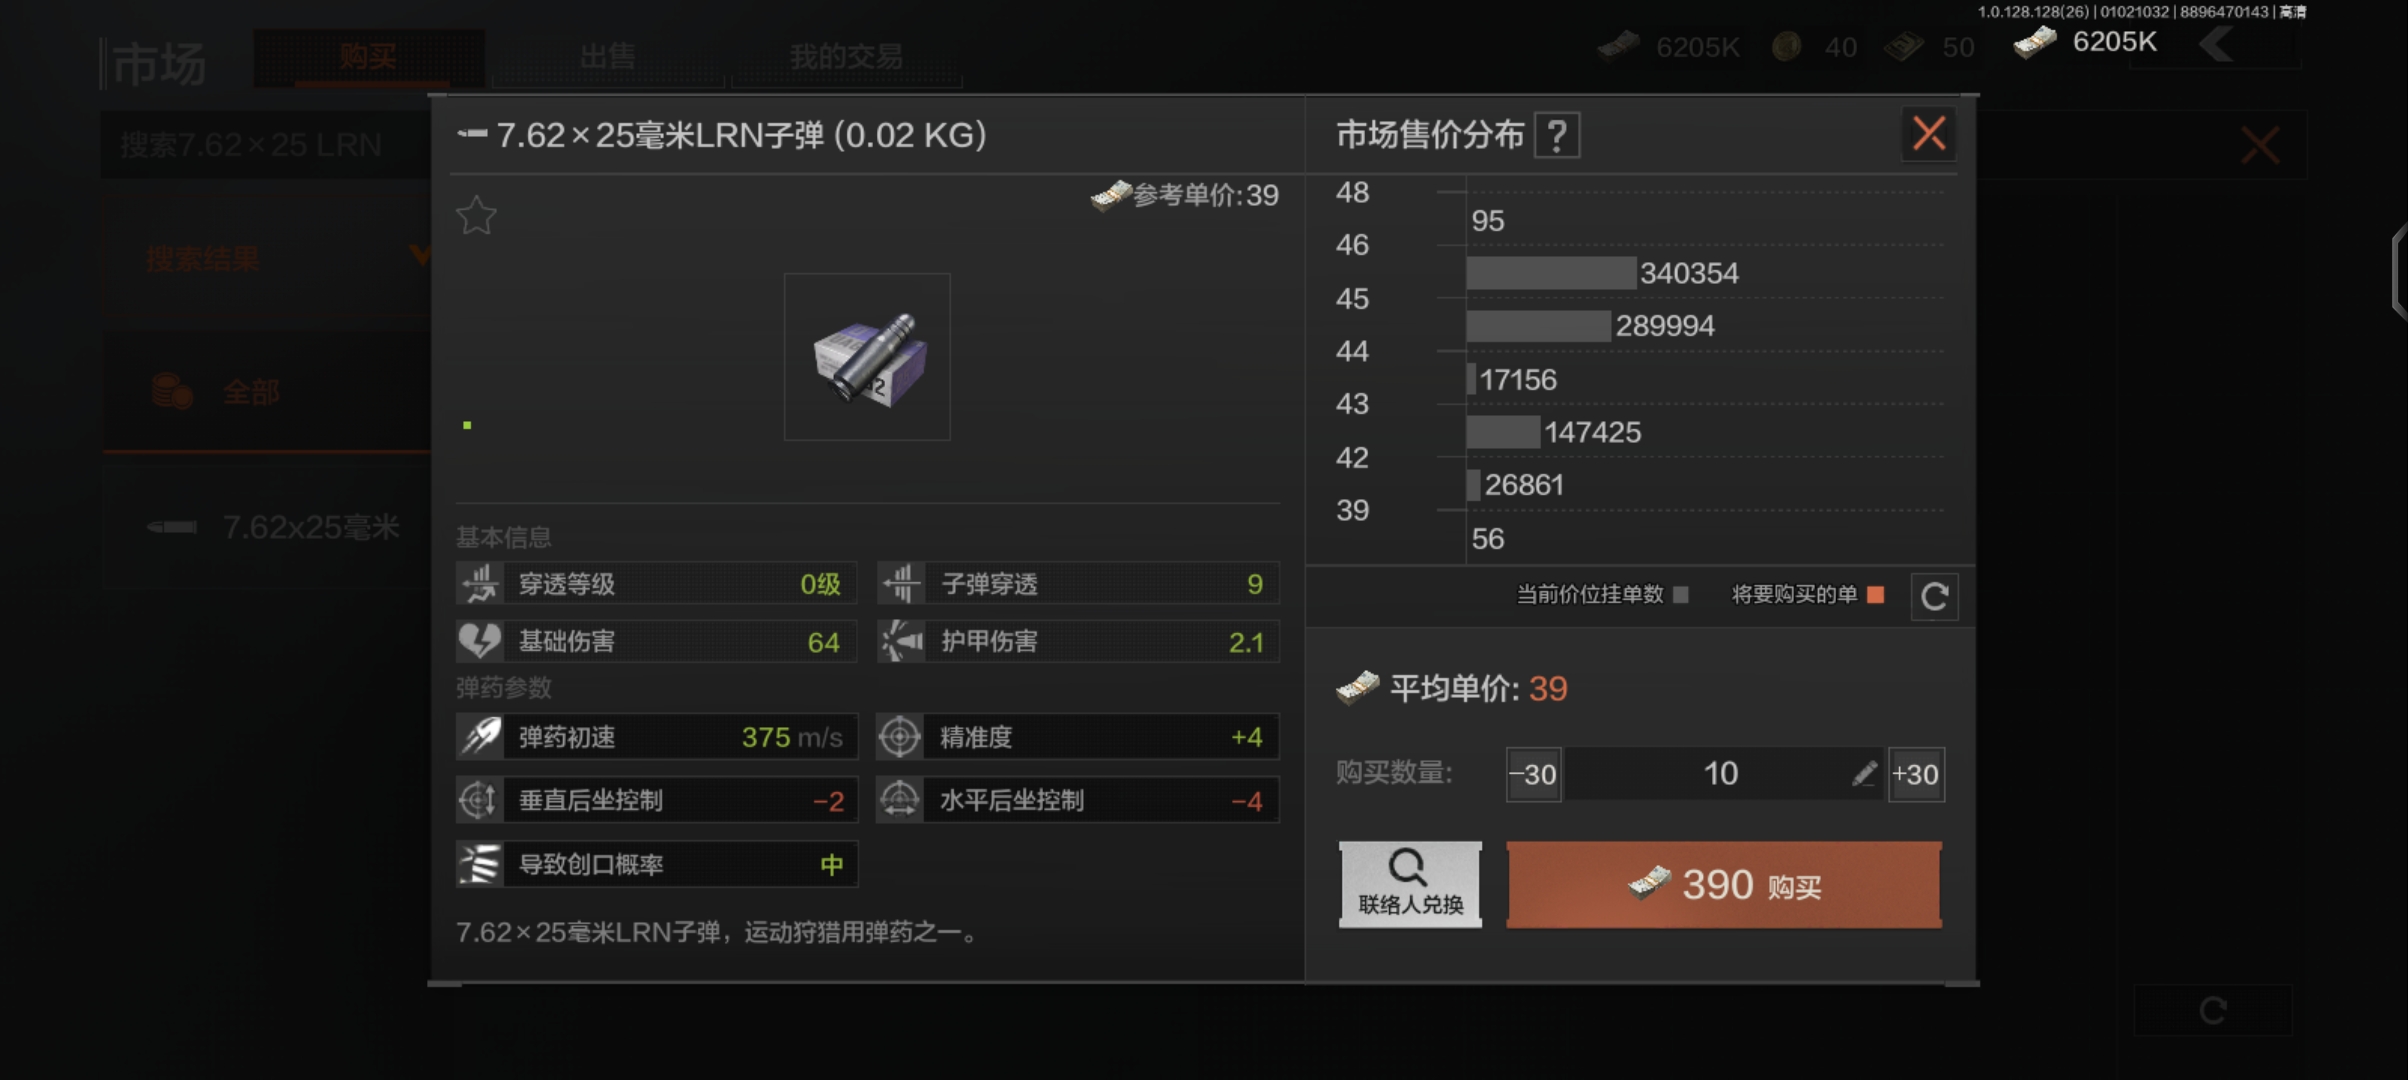The width and height of the screenshot is (2408, 1080).
Task: Click the 7.62×25 LRN ammo thumbnail
Action: (867, 357)
